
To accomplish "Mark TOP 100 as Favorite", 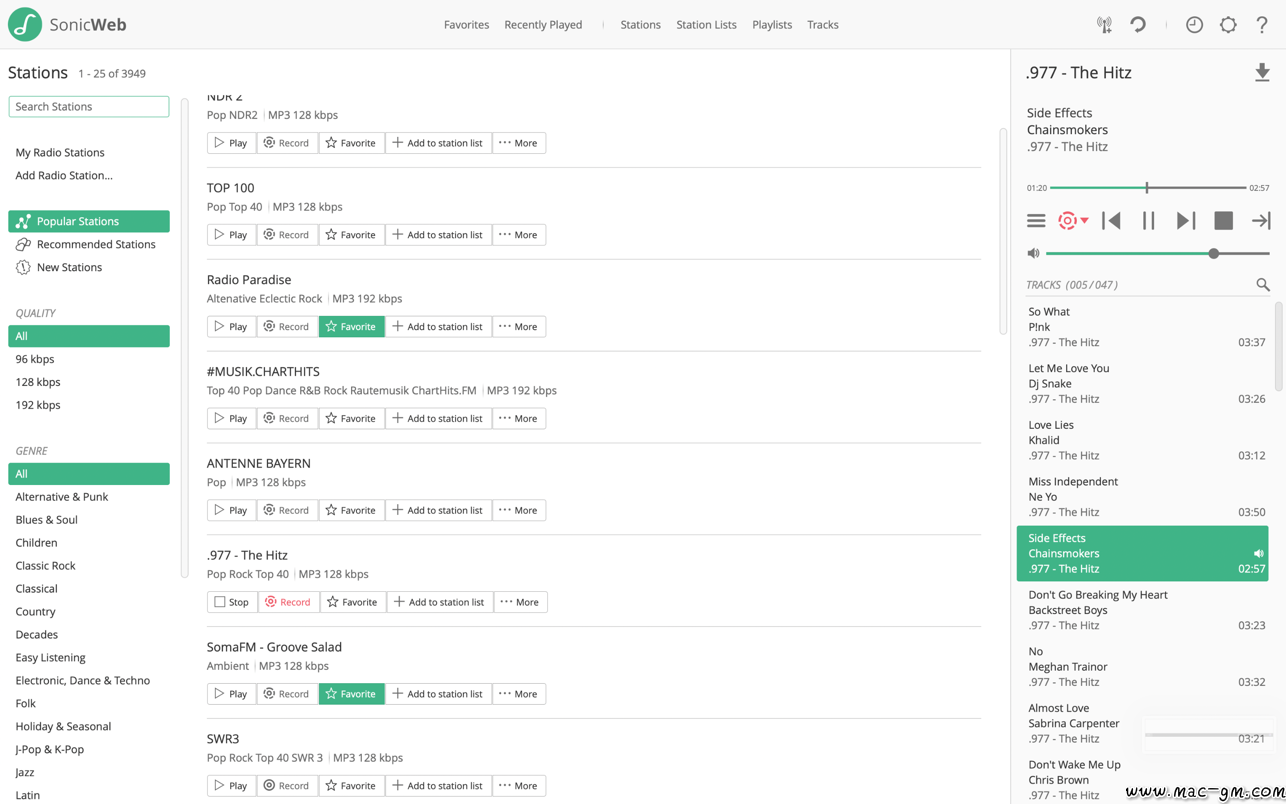I will [x=351, y=235].
